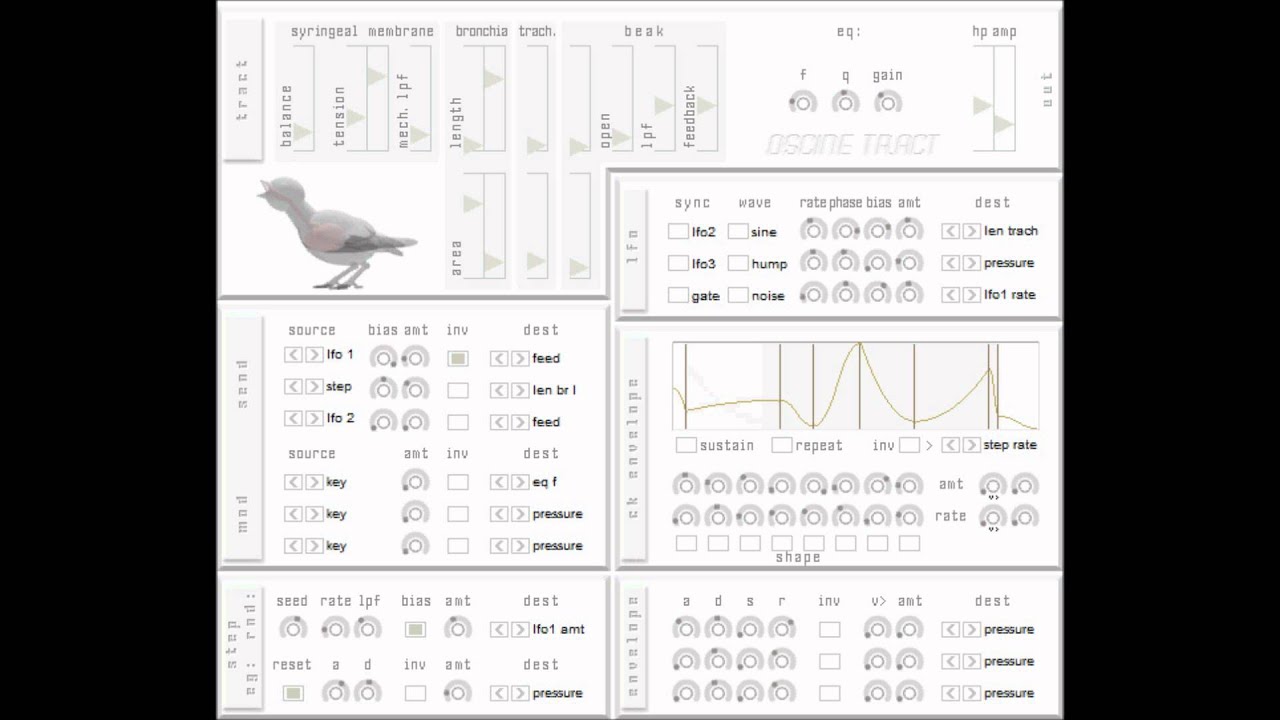Click the eq q knob
This screenshot has width=1280, height=720.
[845, 102]
